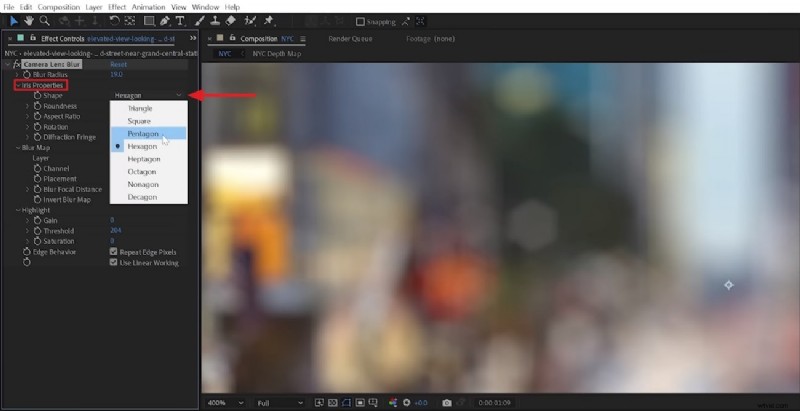Reset the Camera Lens Blur effect
This screenshot has height=411, width=800.
(x=118, y=65)
